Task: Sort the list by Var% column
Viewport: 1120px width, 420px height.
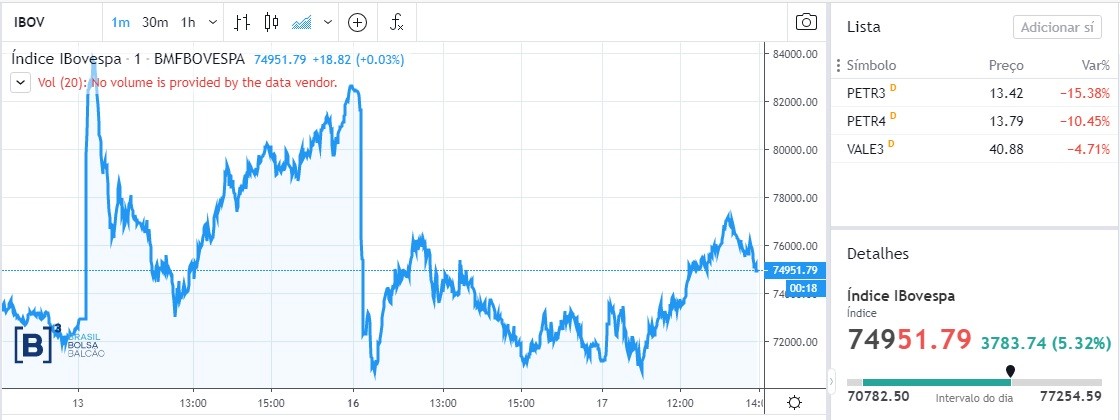Action: (x=1094, y=65)
